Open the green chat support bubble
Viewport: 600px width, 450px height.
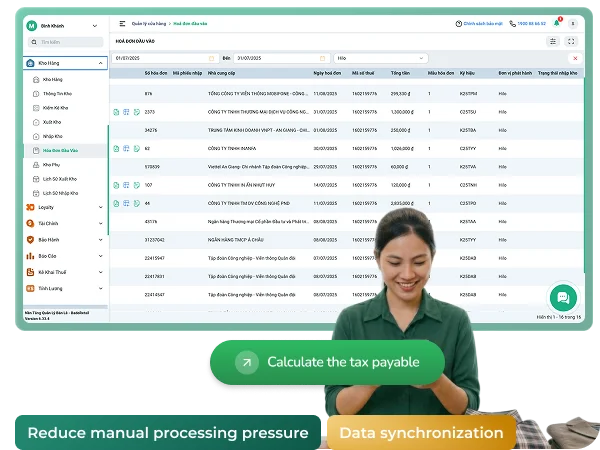[x=563, y=297]
